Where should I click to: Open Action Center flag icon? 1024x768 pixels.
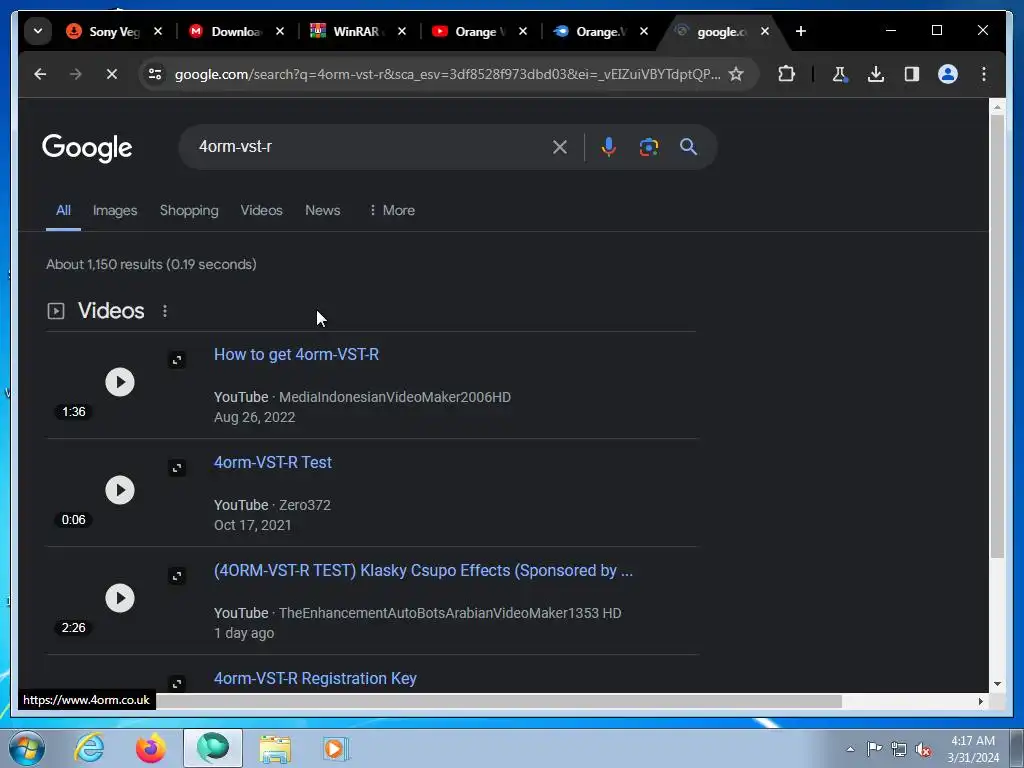click(x=874, y=749)
